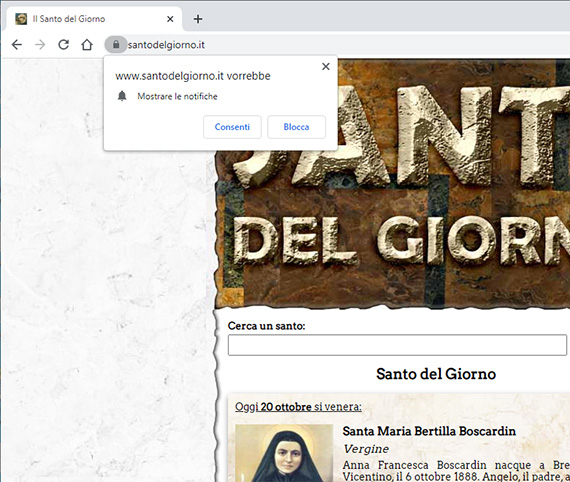This screenshot has width=570, height=482.
Task: Block notifications with Blocca button
Action: click(x=296, y=127)
